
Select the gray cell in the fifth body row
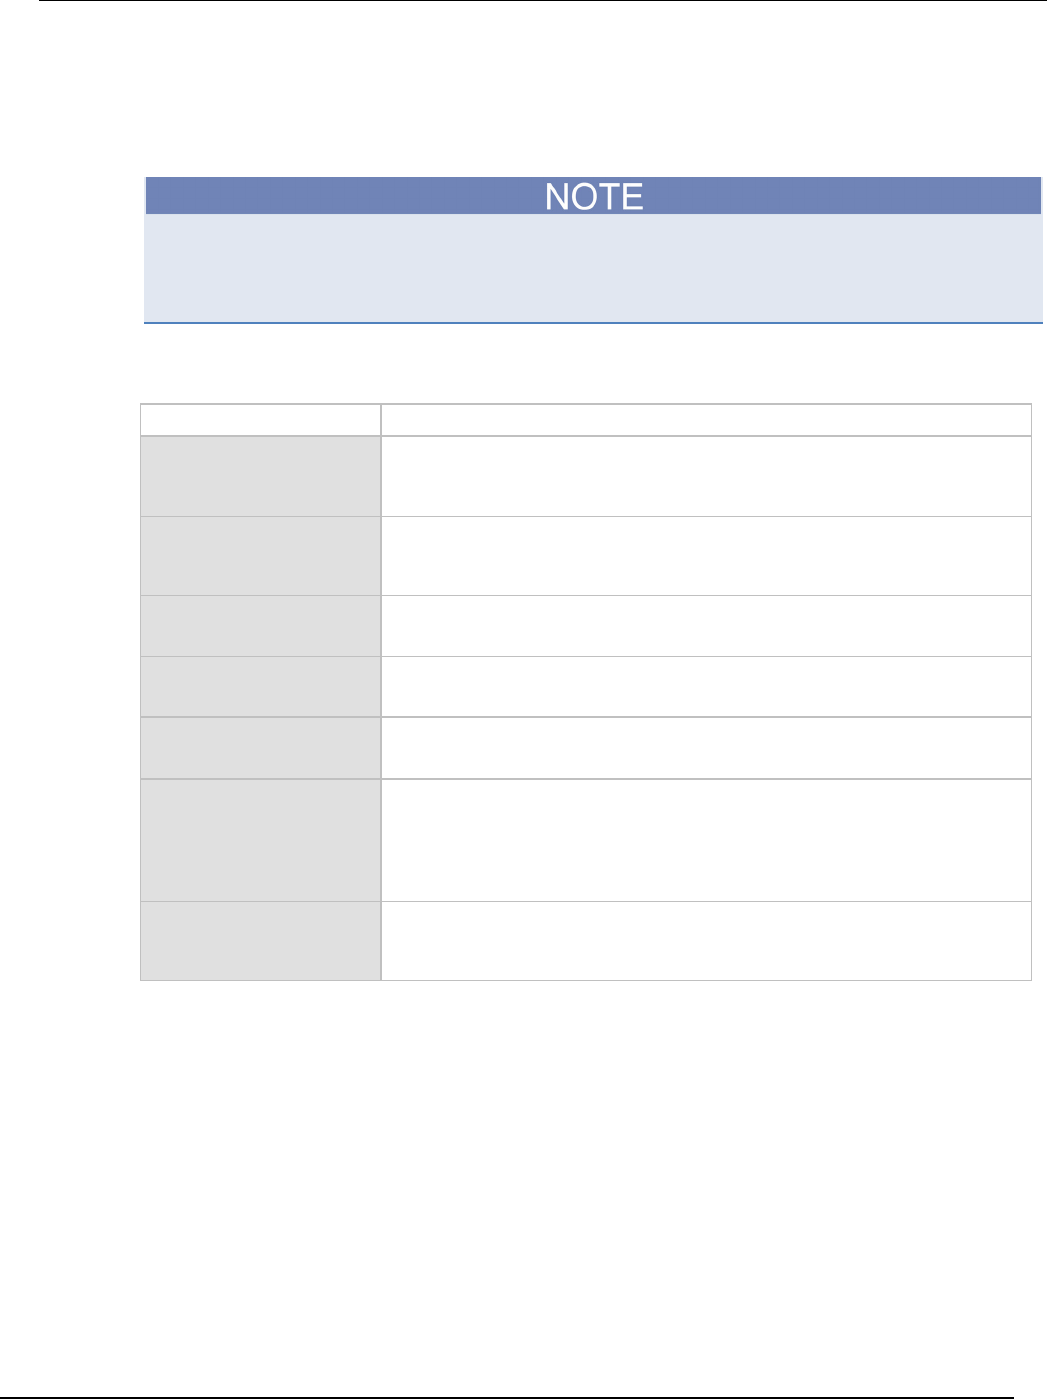coord(260,748)
